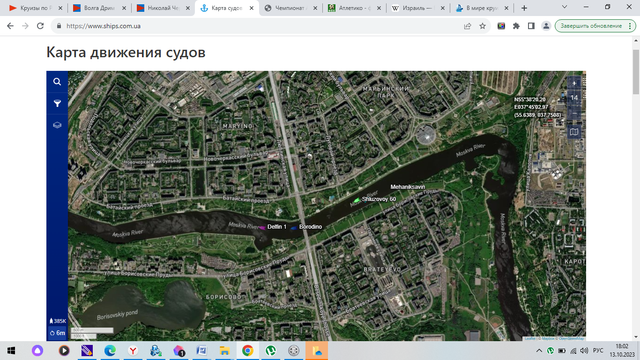Close the Карта судов tab
Image resolution: width=640 pixels, height=360 pixels.
tap(251, 8)
